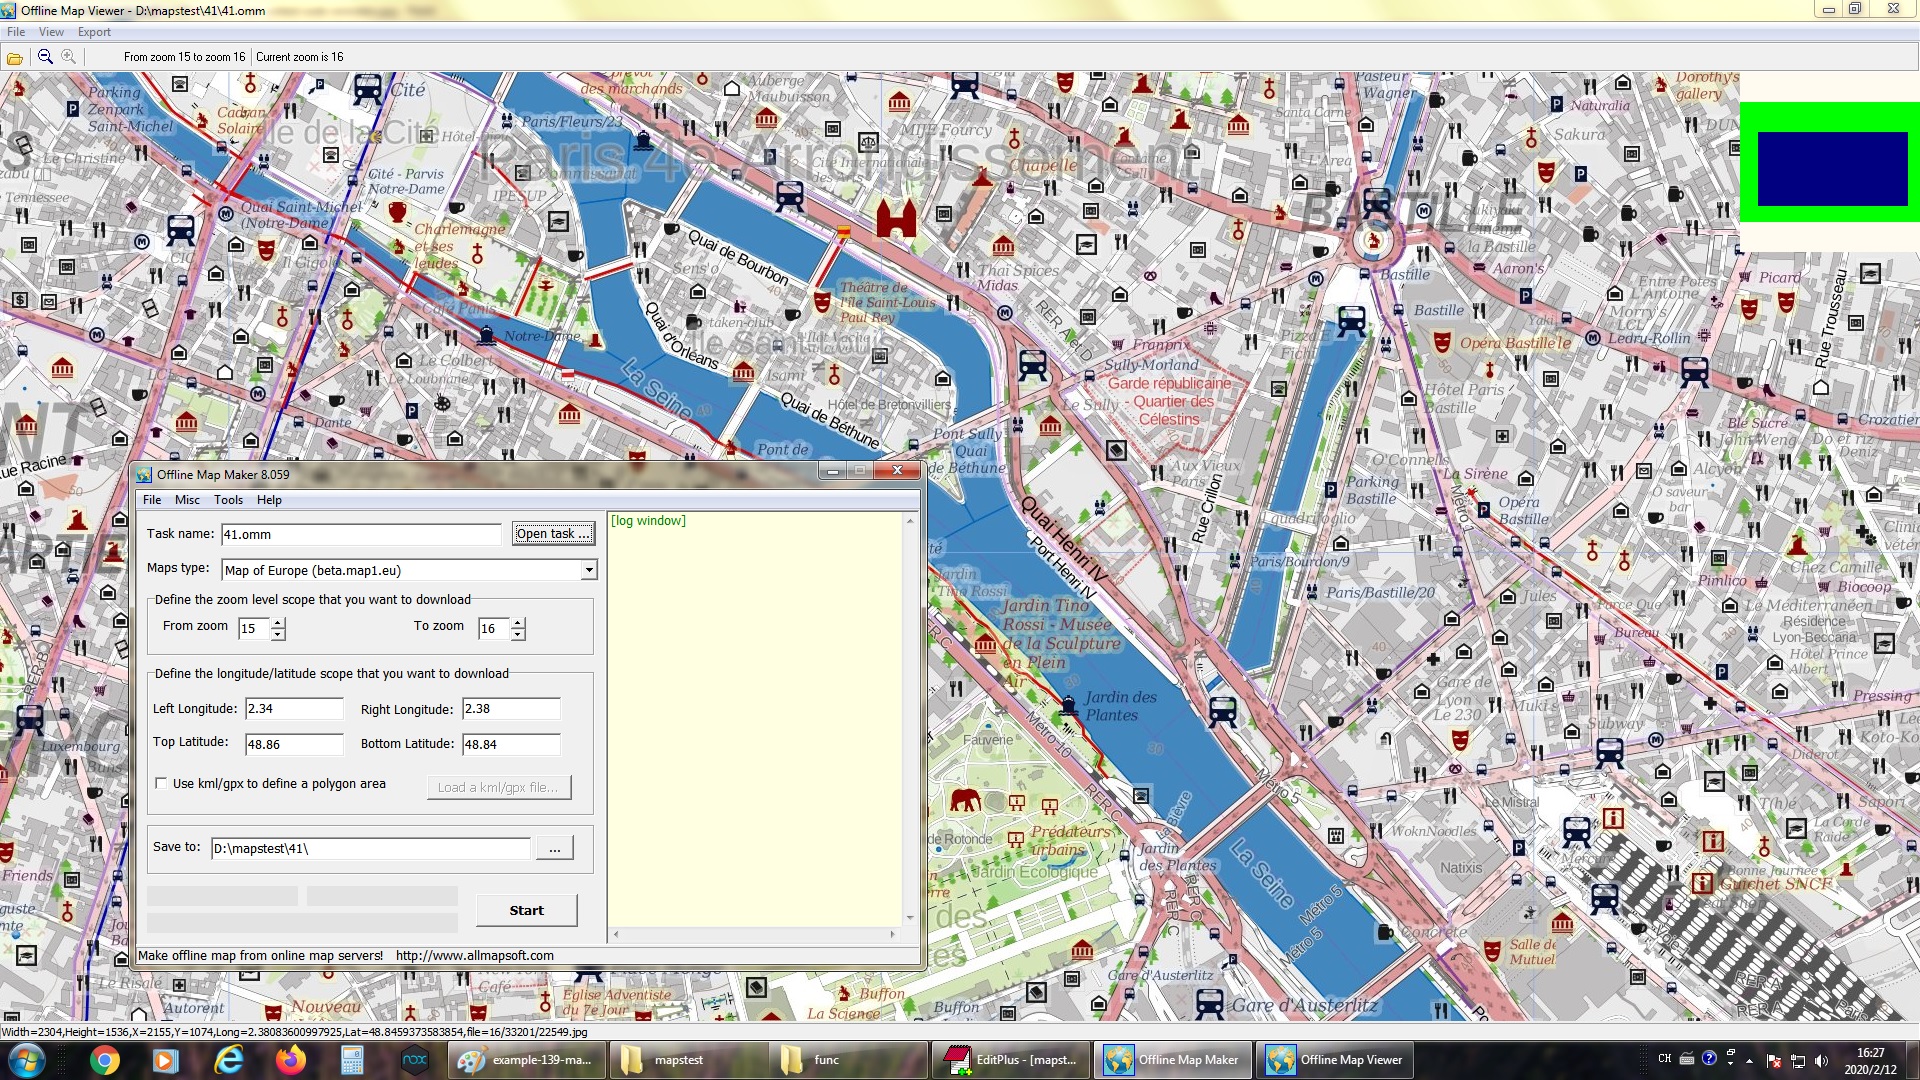Click the From zoom number field
Screen dimensions: 1920x1080
(x=254, y=629)
